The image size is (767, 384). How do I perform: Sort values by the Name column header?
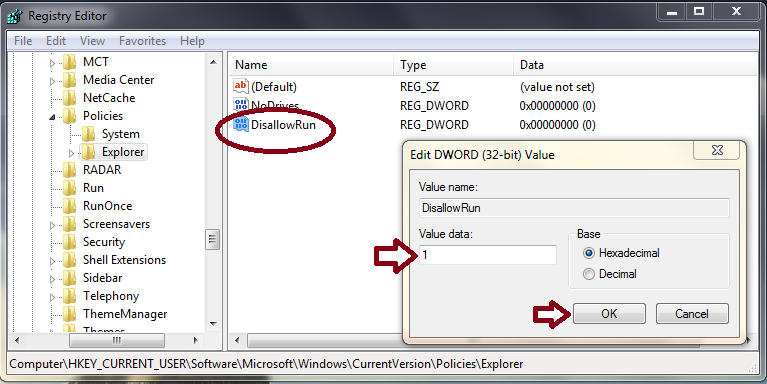(x=311, y=65)
